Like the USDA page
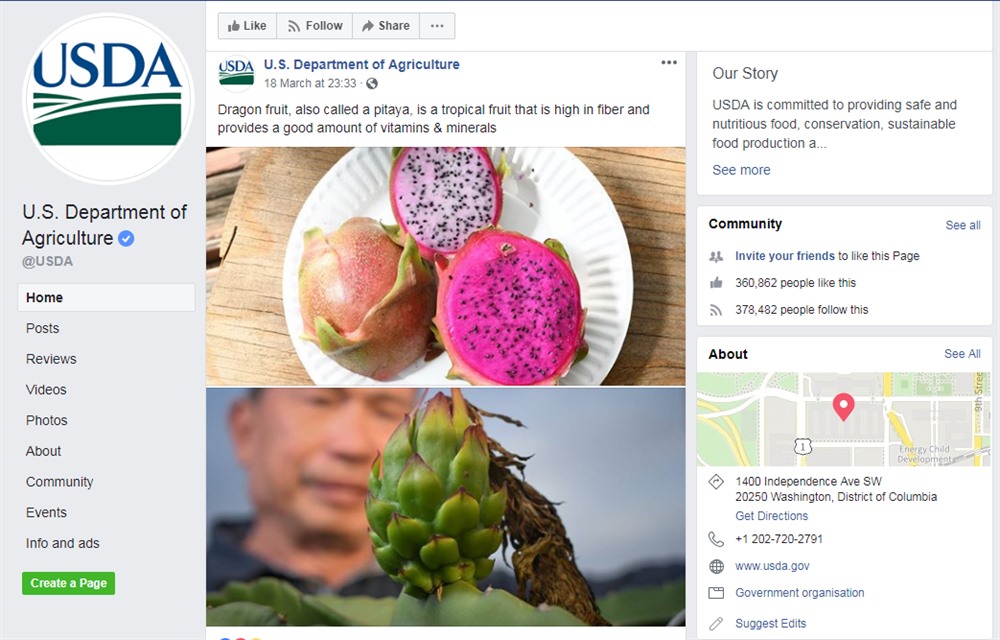This screenshot has height=640, width=1000. click(244, 26)
